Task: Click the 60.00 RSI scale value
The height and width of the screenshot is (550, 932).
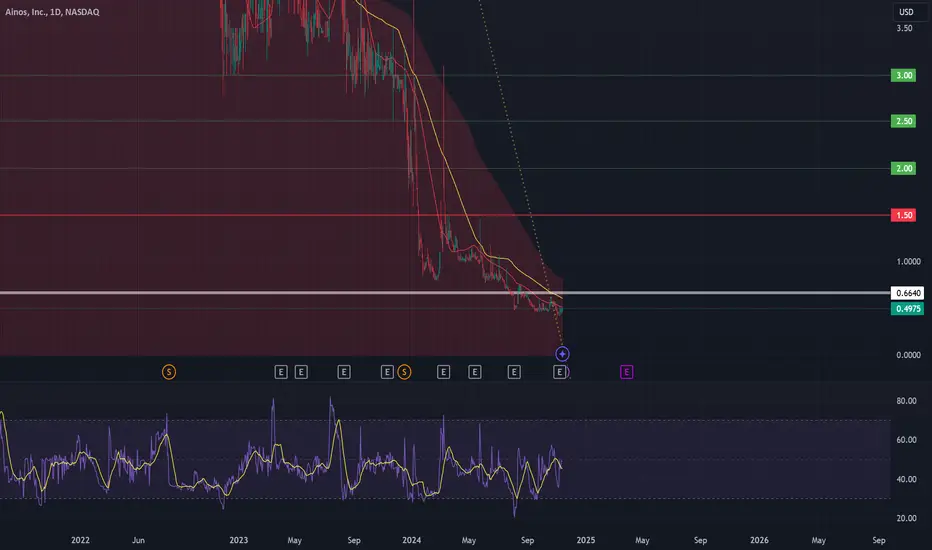Action: (906, 440)
